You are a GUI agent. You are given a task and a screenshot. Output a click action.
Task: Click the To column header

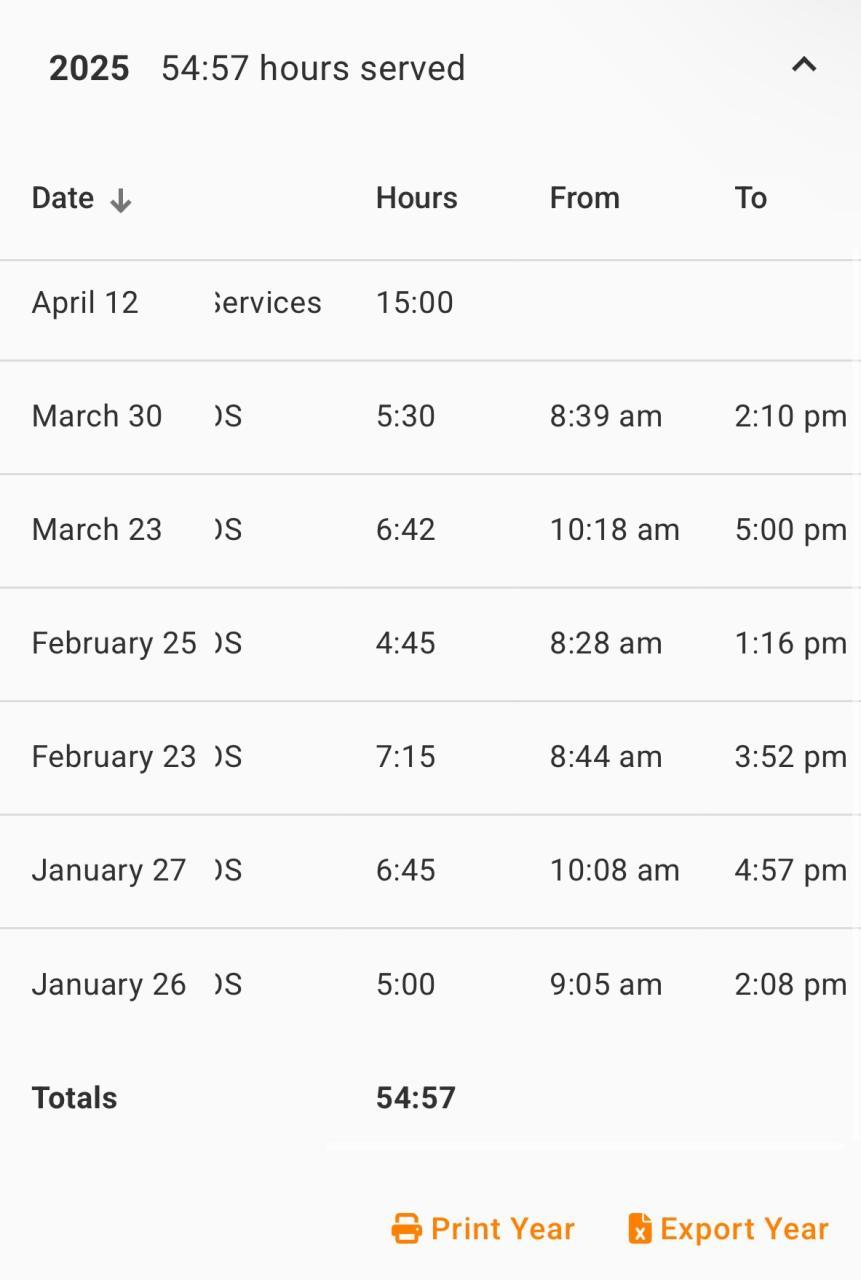[750, 198]
